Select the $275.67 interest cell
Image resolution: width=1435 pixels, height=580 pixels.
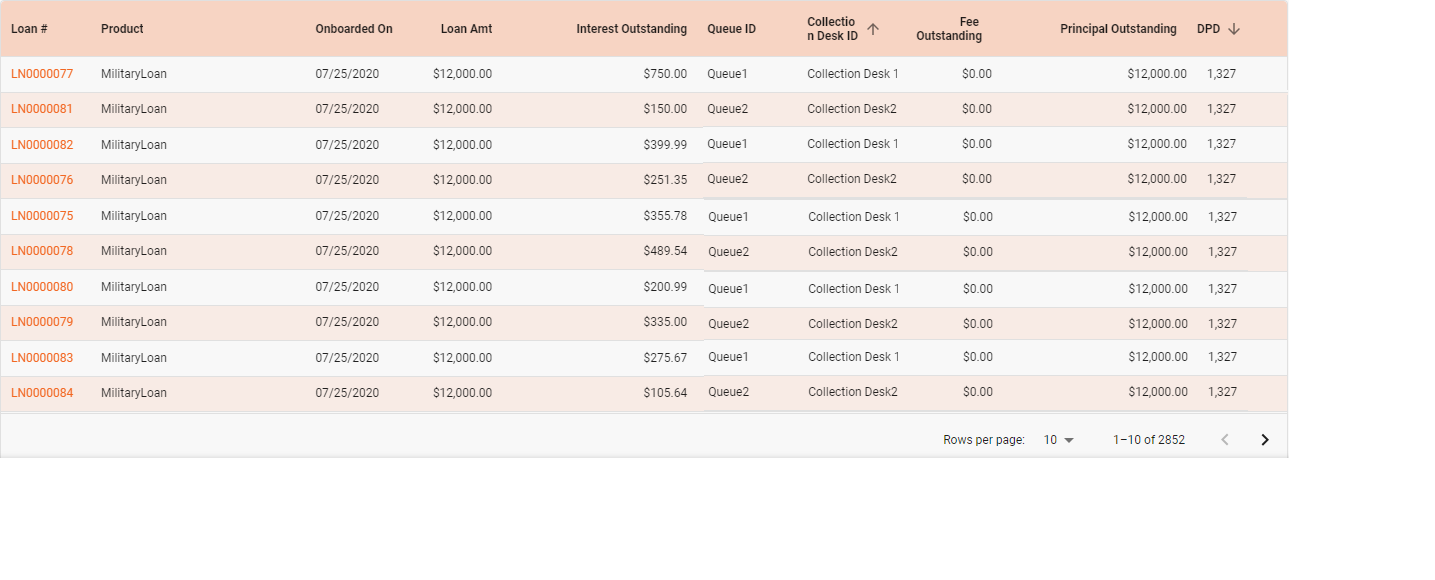click(x=665, y=358)
